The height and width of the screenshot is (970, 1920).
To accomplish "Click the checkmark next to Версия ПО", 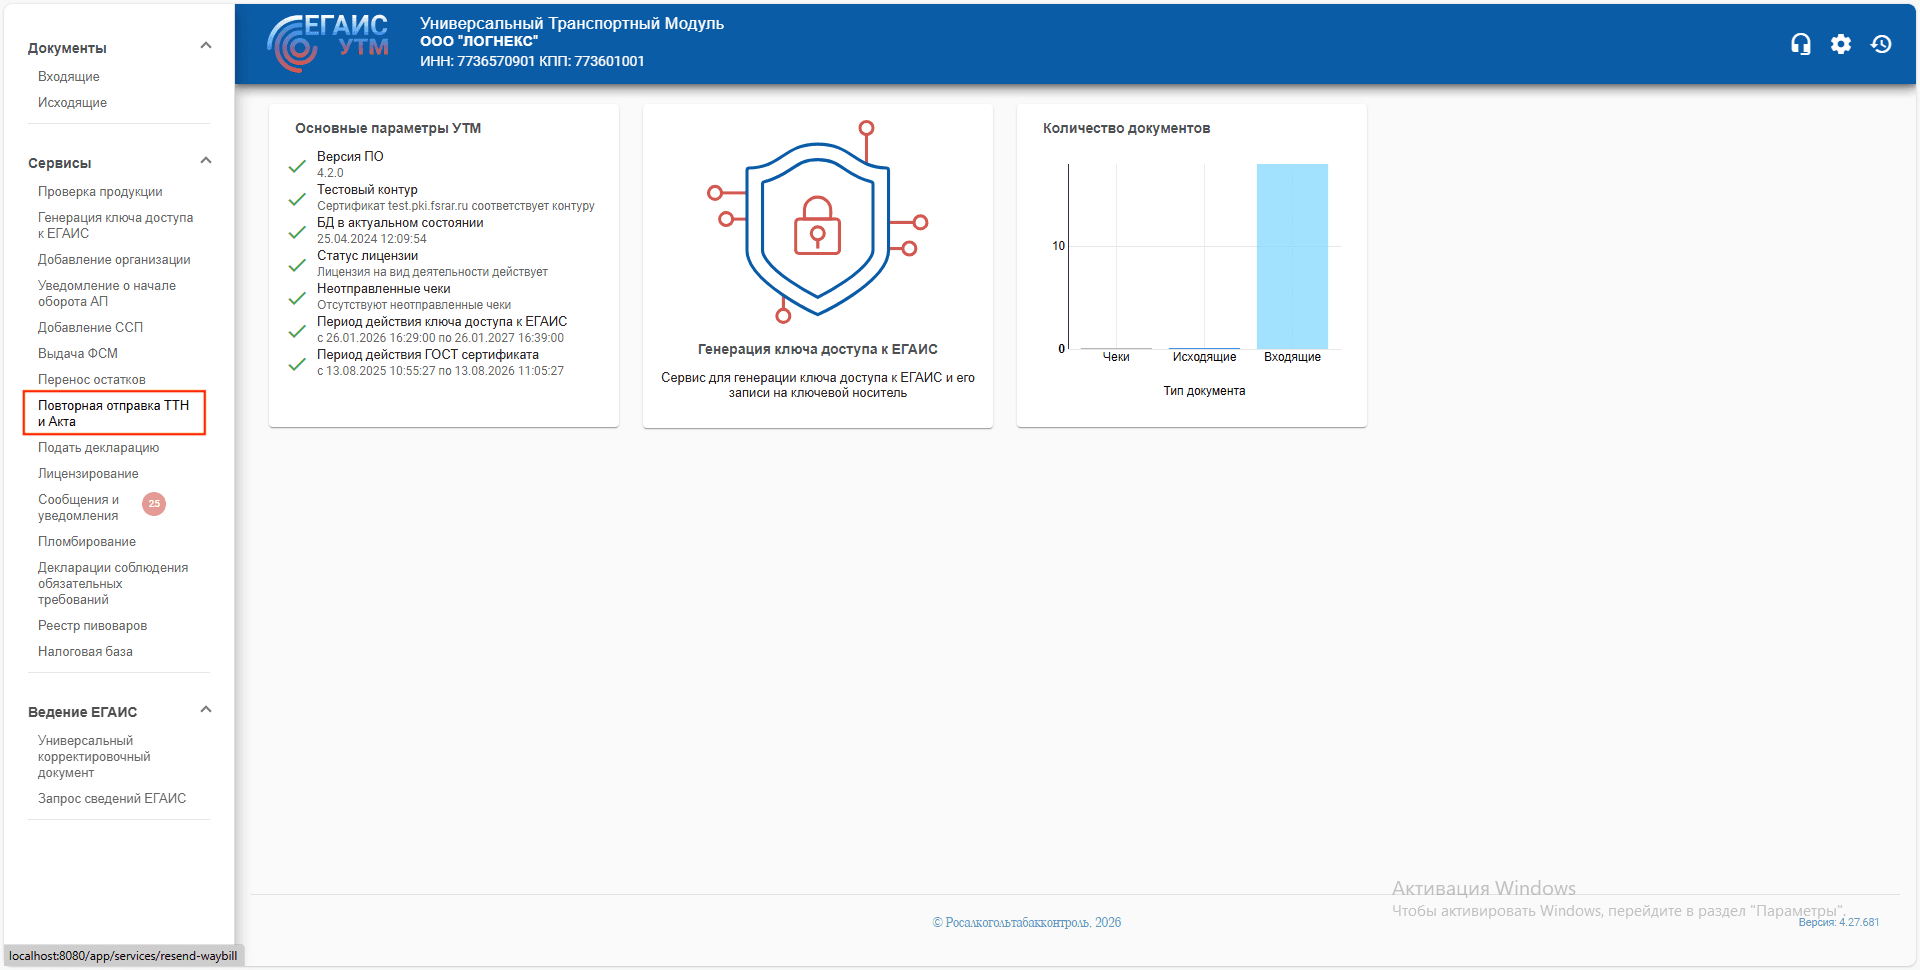I will coord(297,166).
